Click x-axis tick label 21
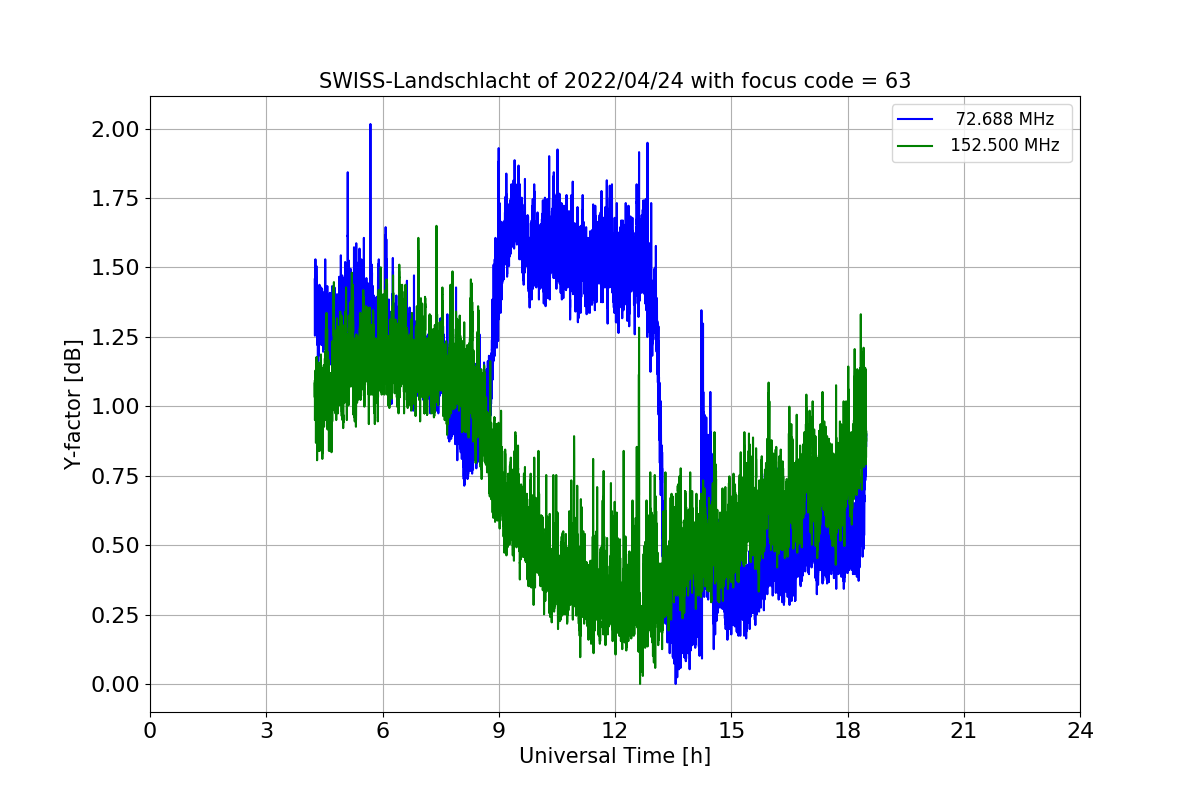Image resolution: width=1200 pixels, height=800 pixels. (964, 731)
